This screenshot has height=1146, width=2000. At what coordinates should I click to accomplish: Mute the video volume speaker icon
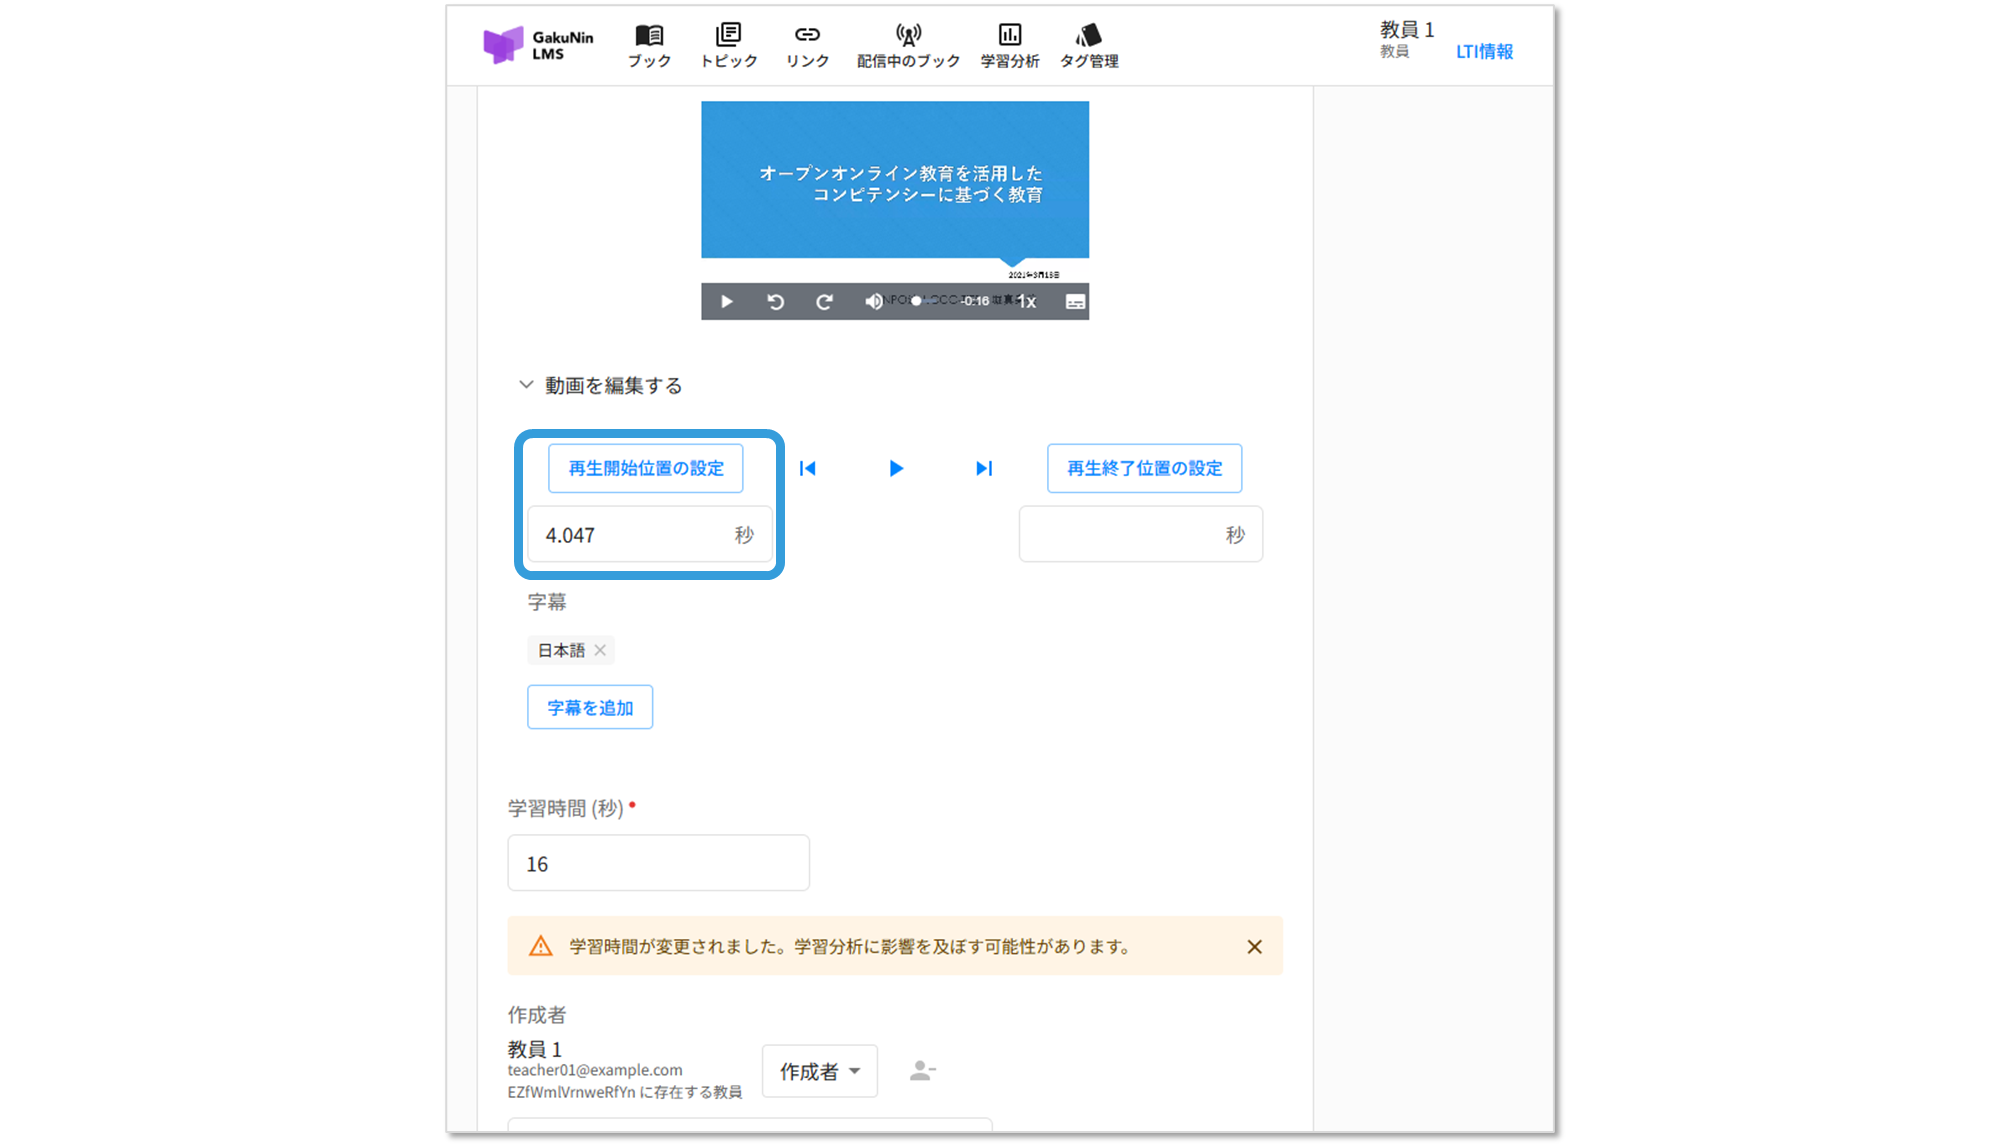click(x=873, y=301)
